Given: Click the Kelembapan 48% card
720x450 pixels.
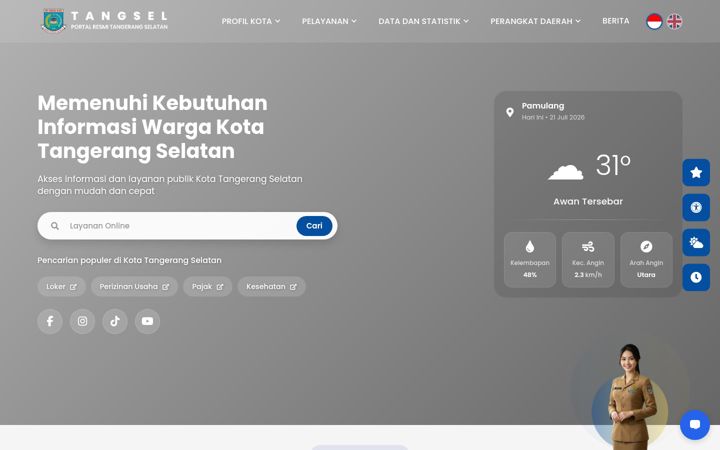Looking at the screenshot, I should pos(530,260).
